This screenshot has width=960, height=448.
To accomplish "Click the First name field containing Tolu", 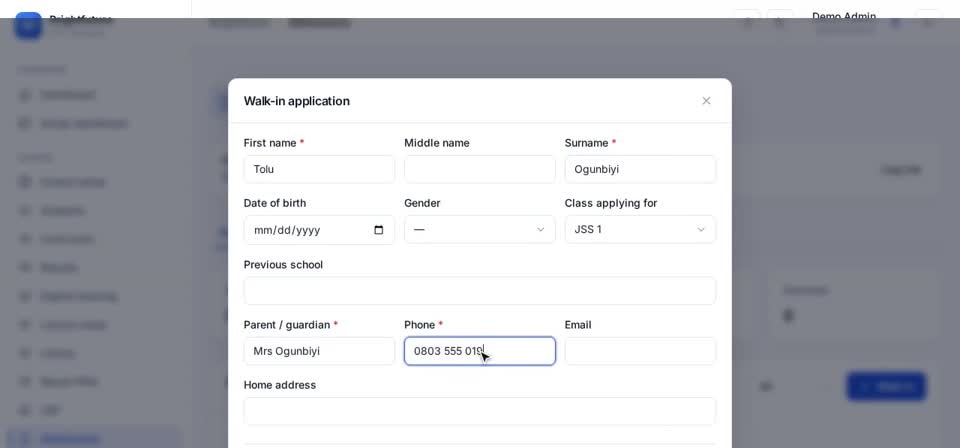I will 319,169.
